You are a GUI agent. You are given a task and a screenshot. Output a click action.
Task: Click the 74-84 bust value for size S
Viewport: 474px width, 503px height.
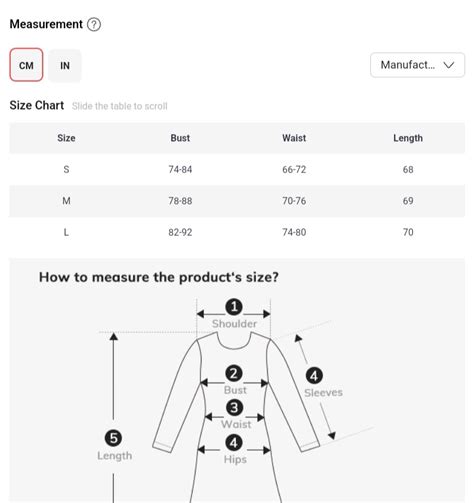180,169
